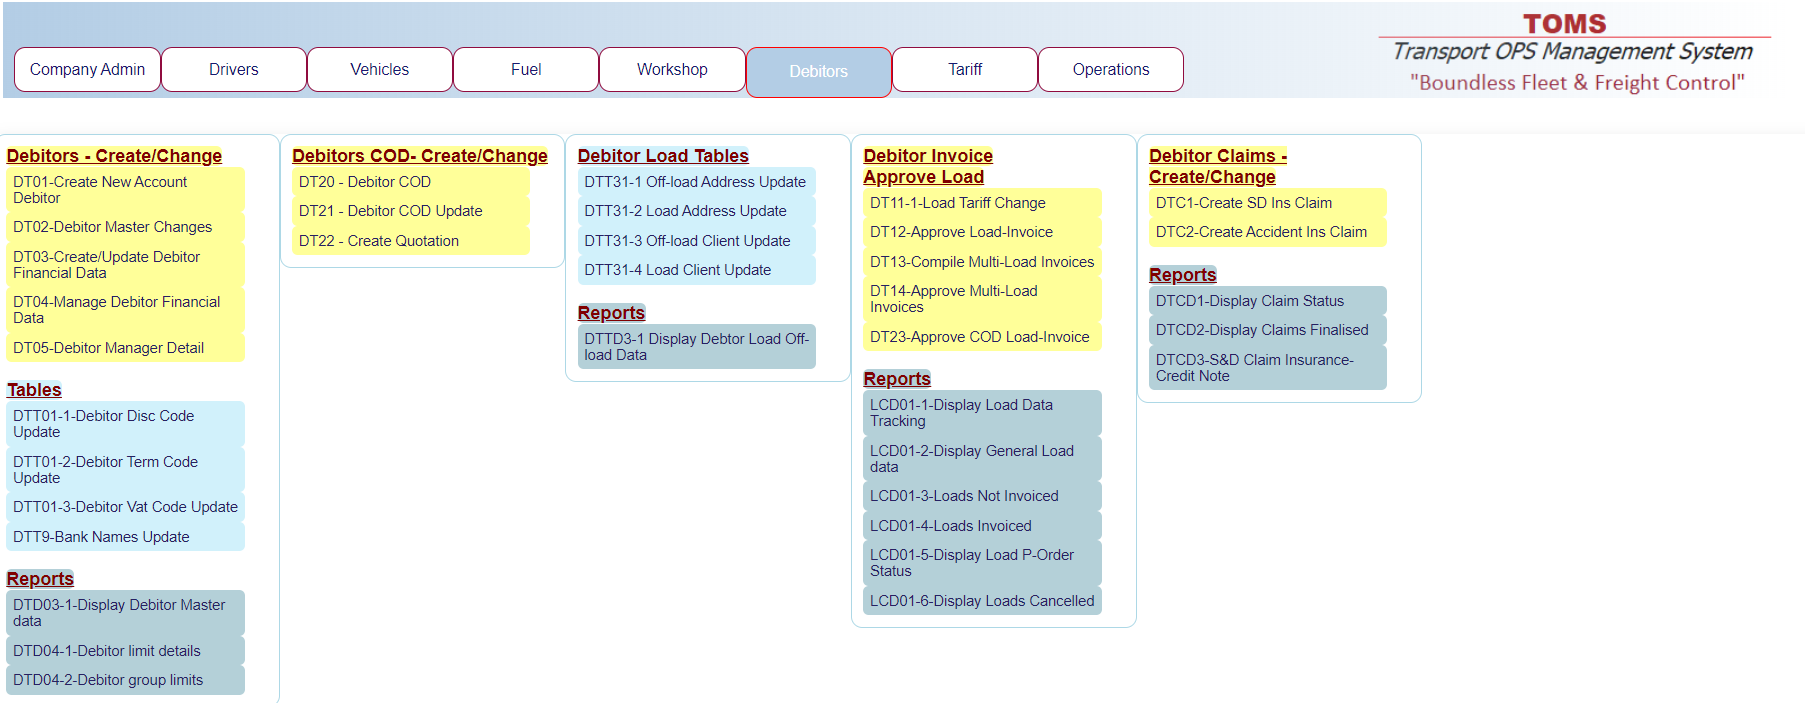Go to the Vehicles tab
1805x703 pixels.
click(379, 70)
